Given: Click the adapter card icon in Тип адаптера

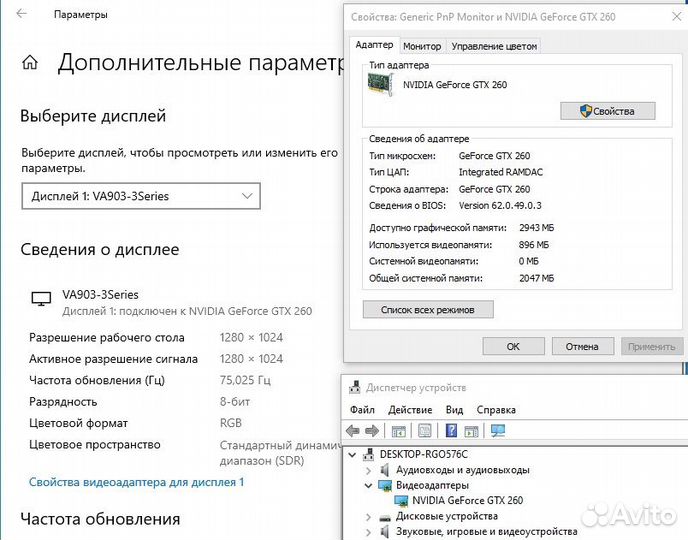Looking at the screenshot, I should pos(380,83).
